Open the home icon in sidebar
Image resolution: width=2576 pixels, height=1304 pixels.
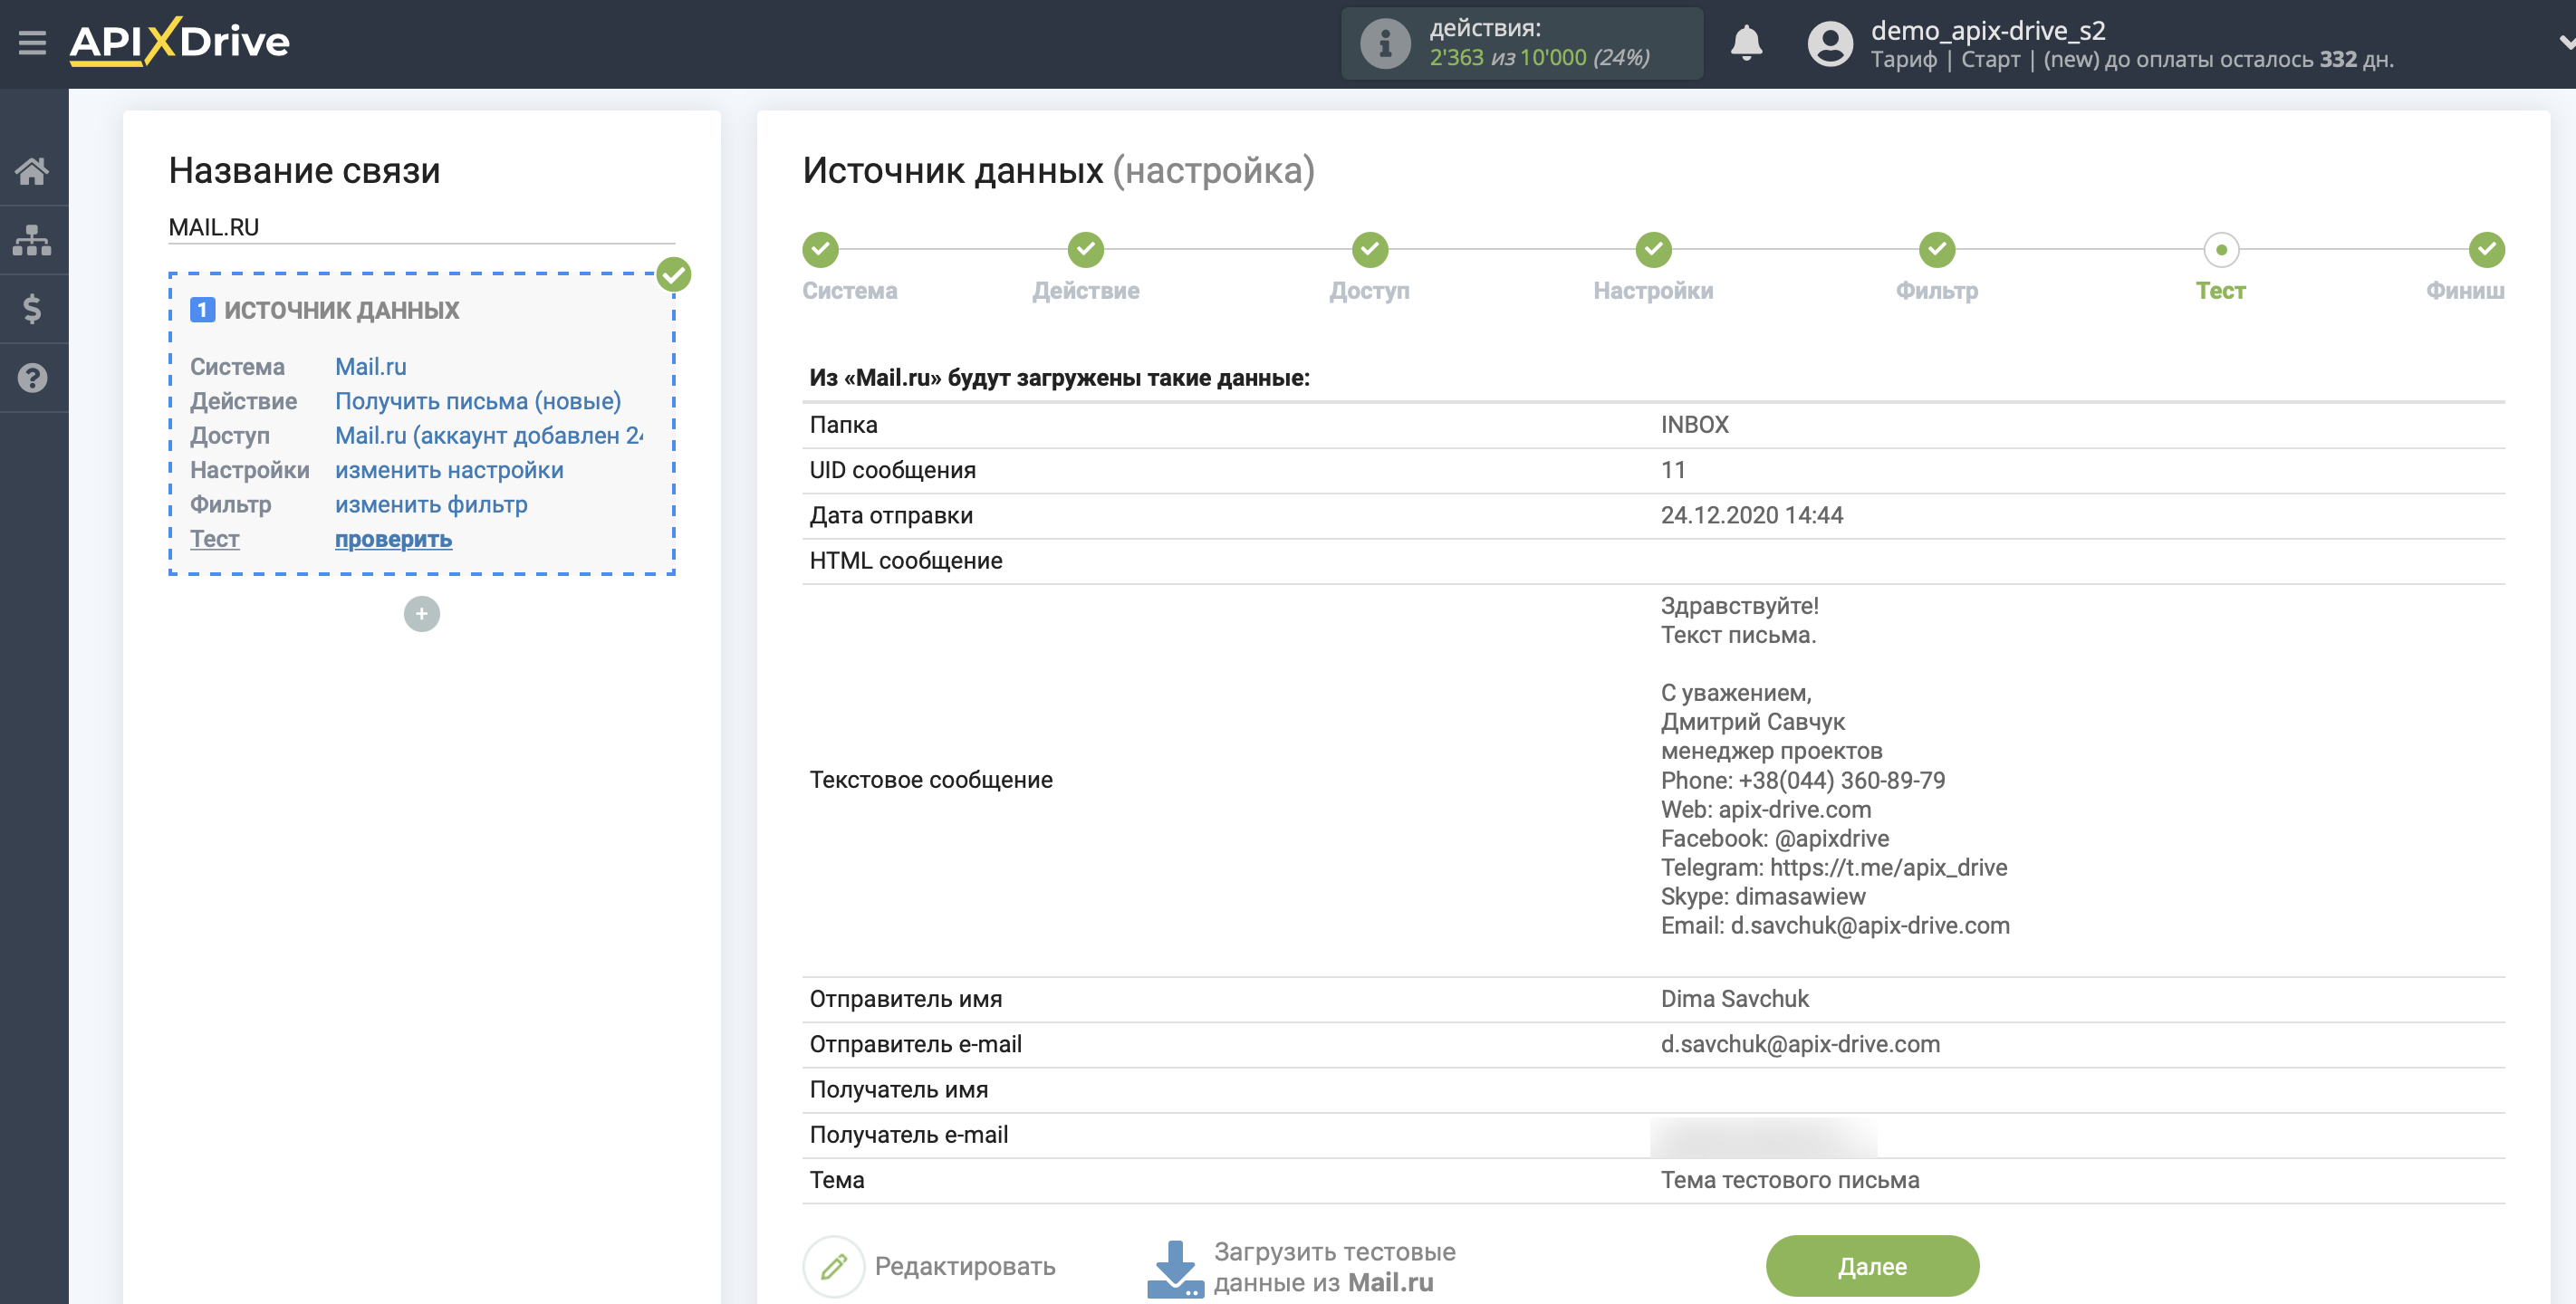[32, 171]
